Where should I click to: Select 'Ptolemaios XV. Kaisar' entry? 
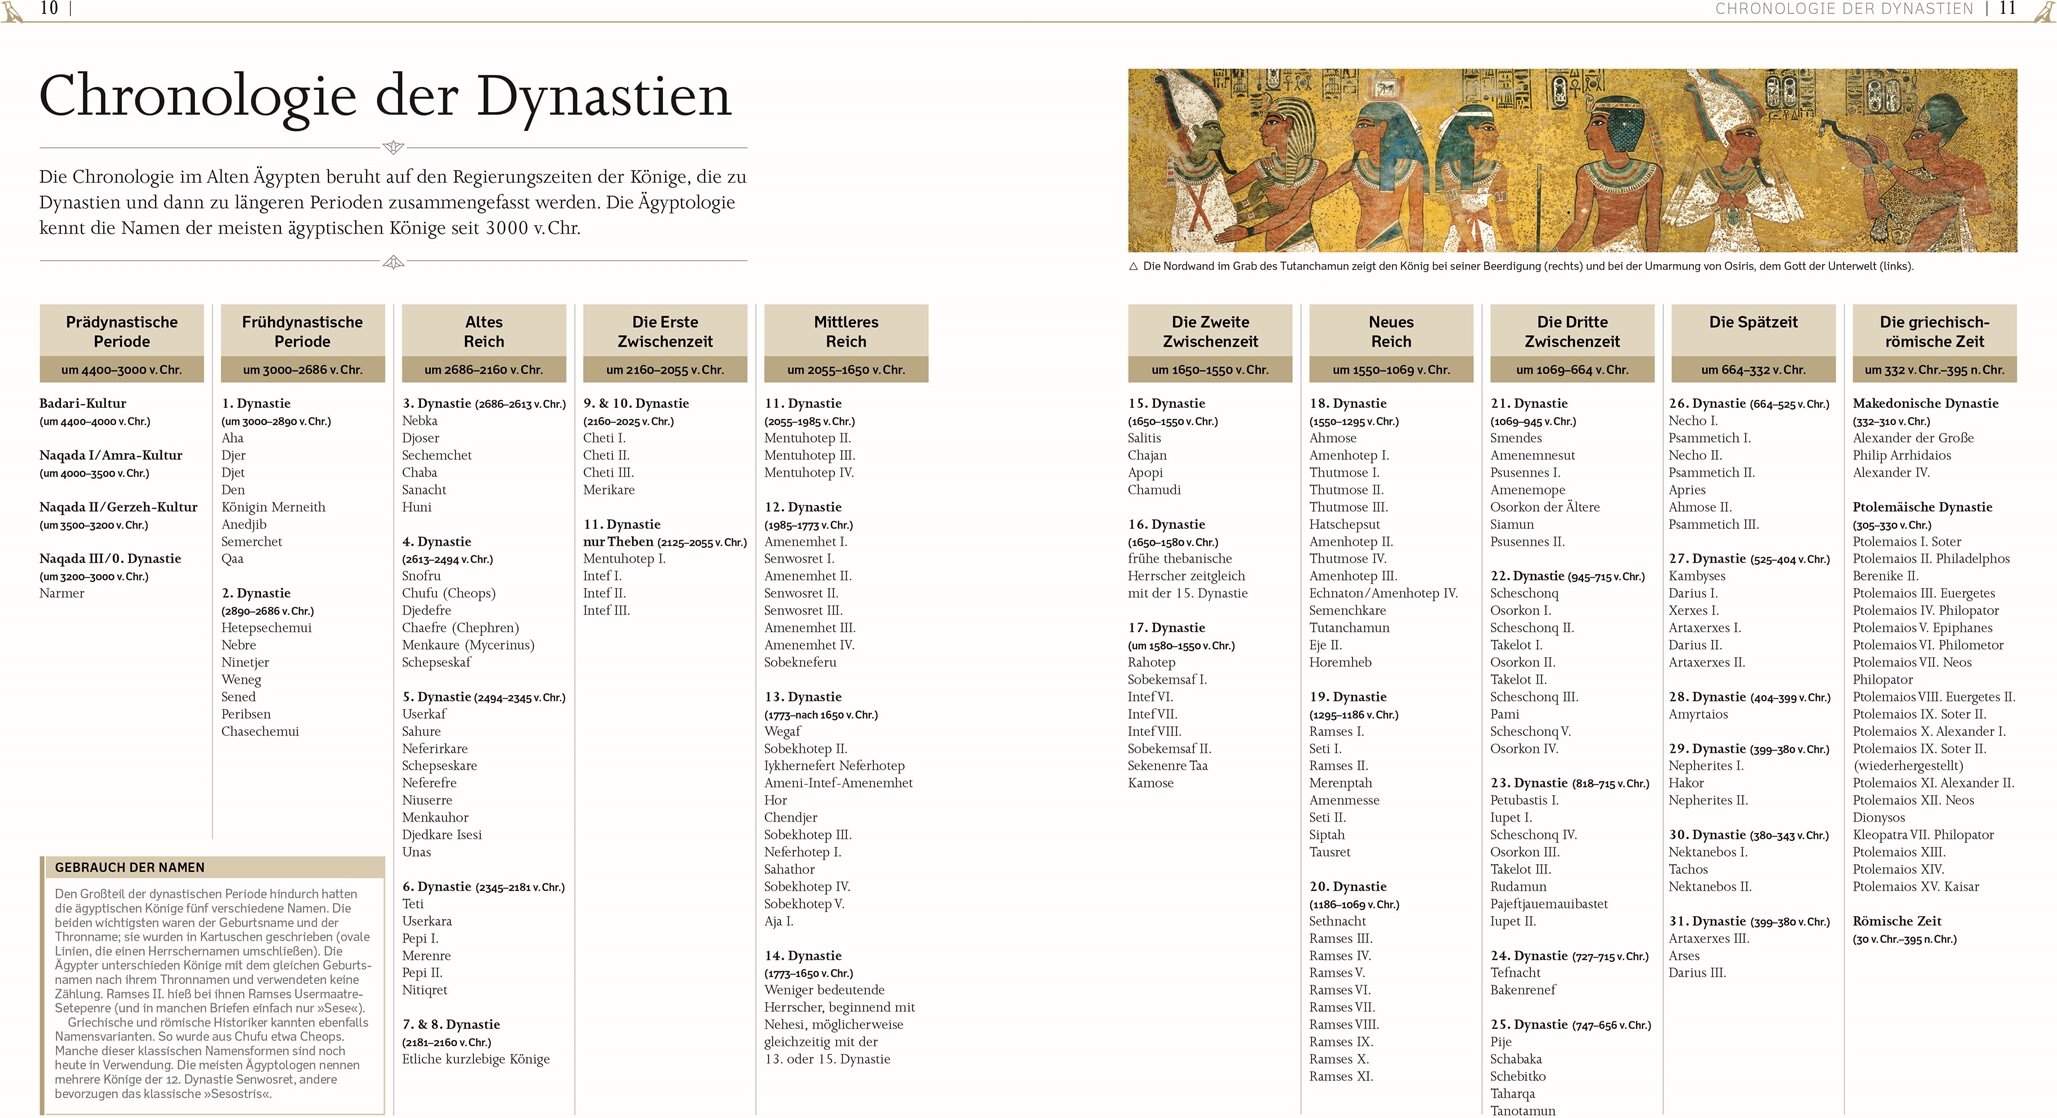(x=1916, y=886)
